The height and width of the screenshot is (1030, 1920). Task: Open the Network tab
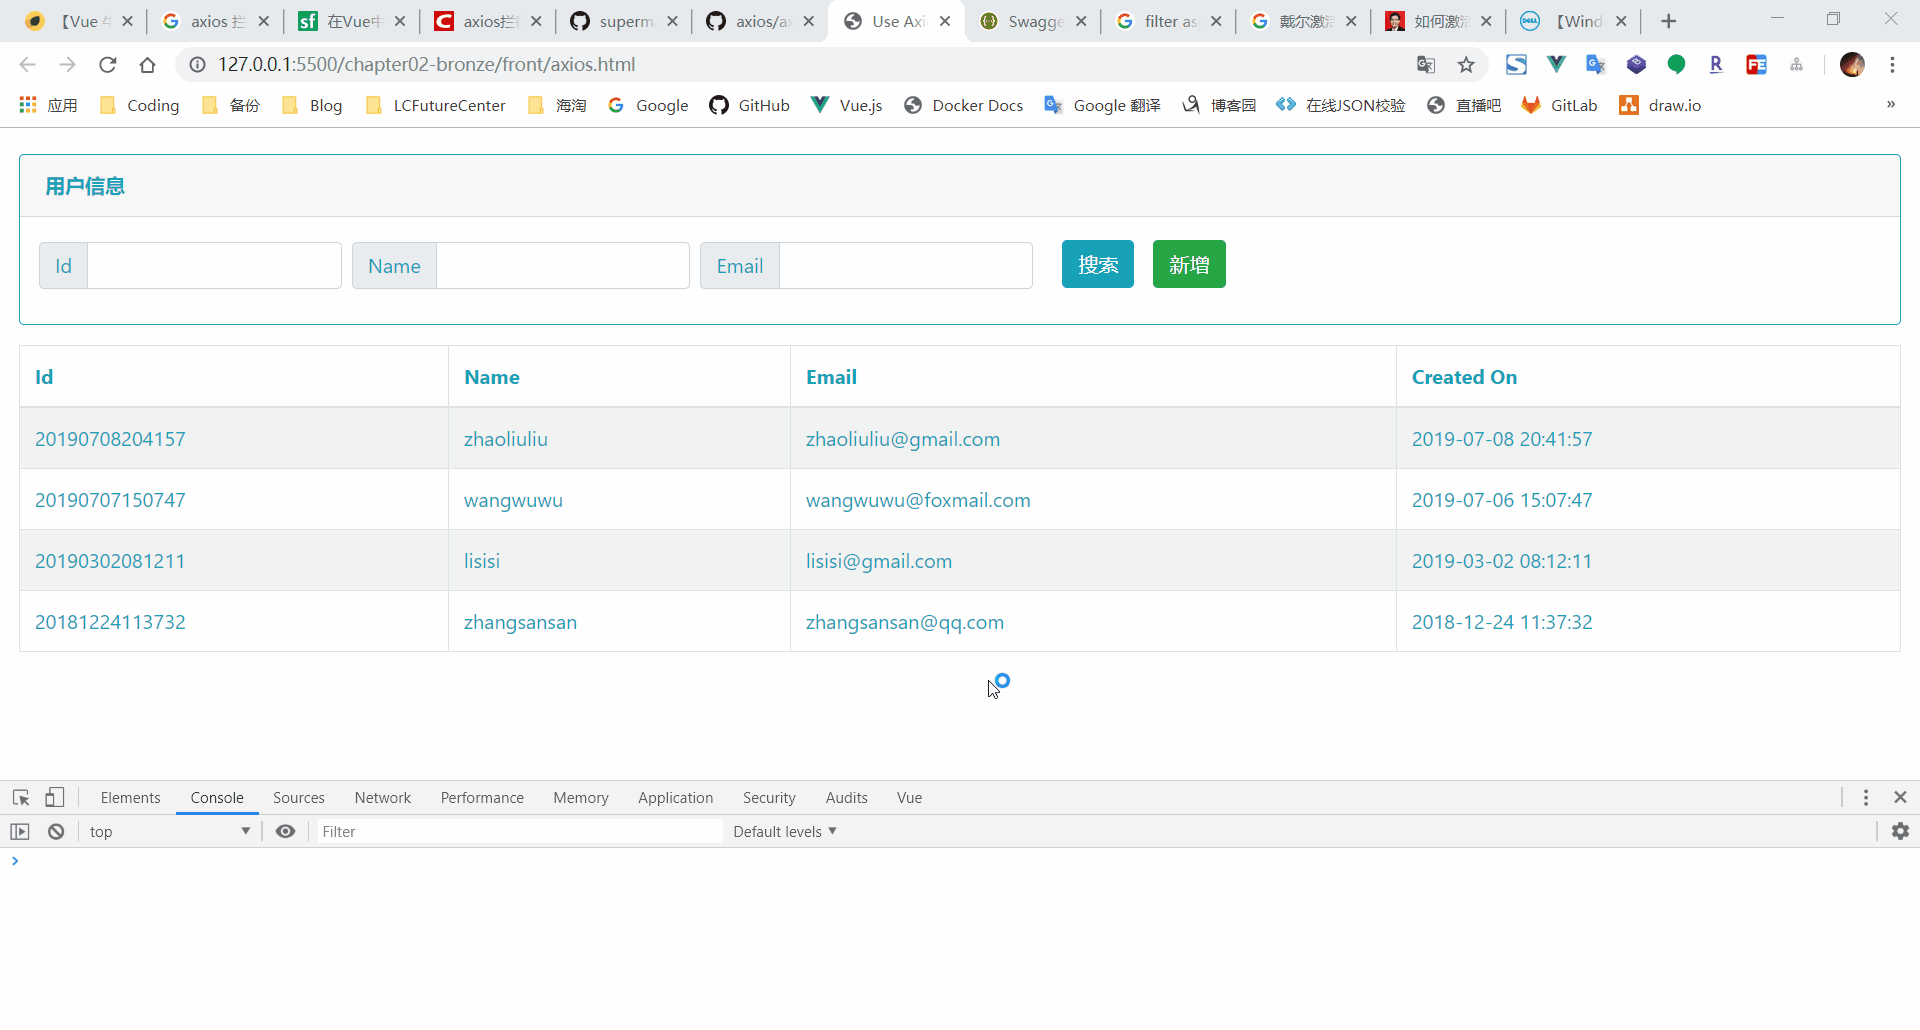(383, 797)
